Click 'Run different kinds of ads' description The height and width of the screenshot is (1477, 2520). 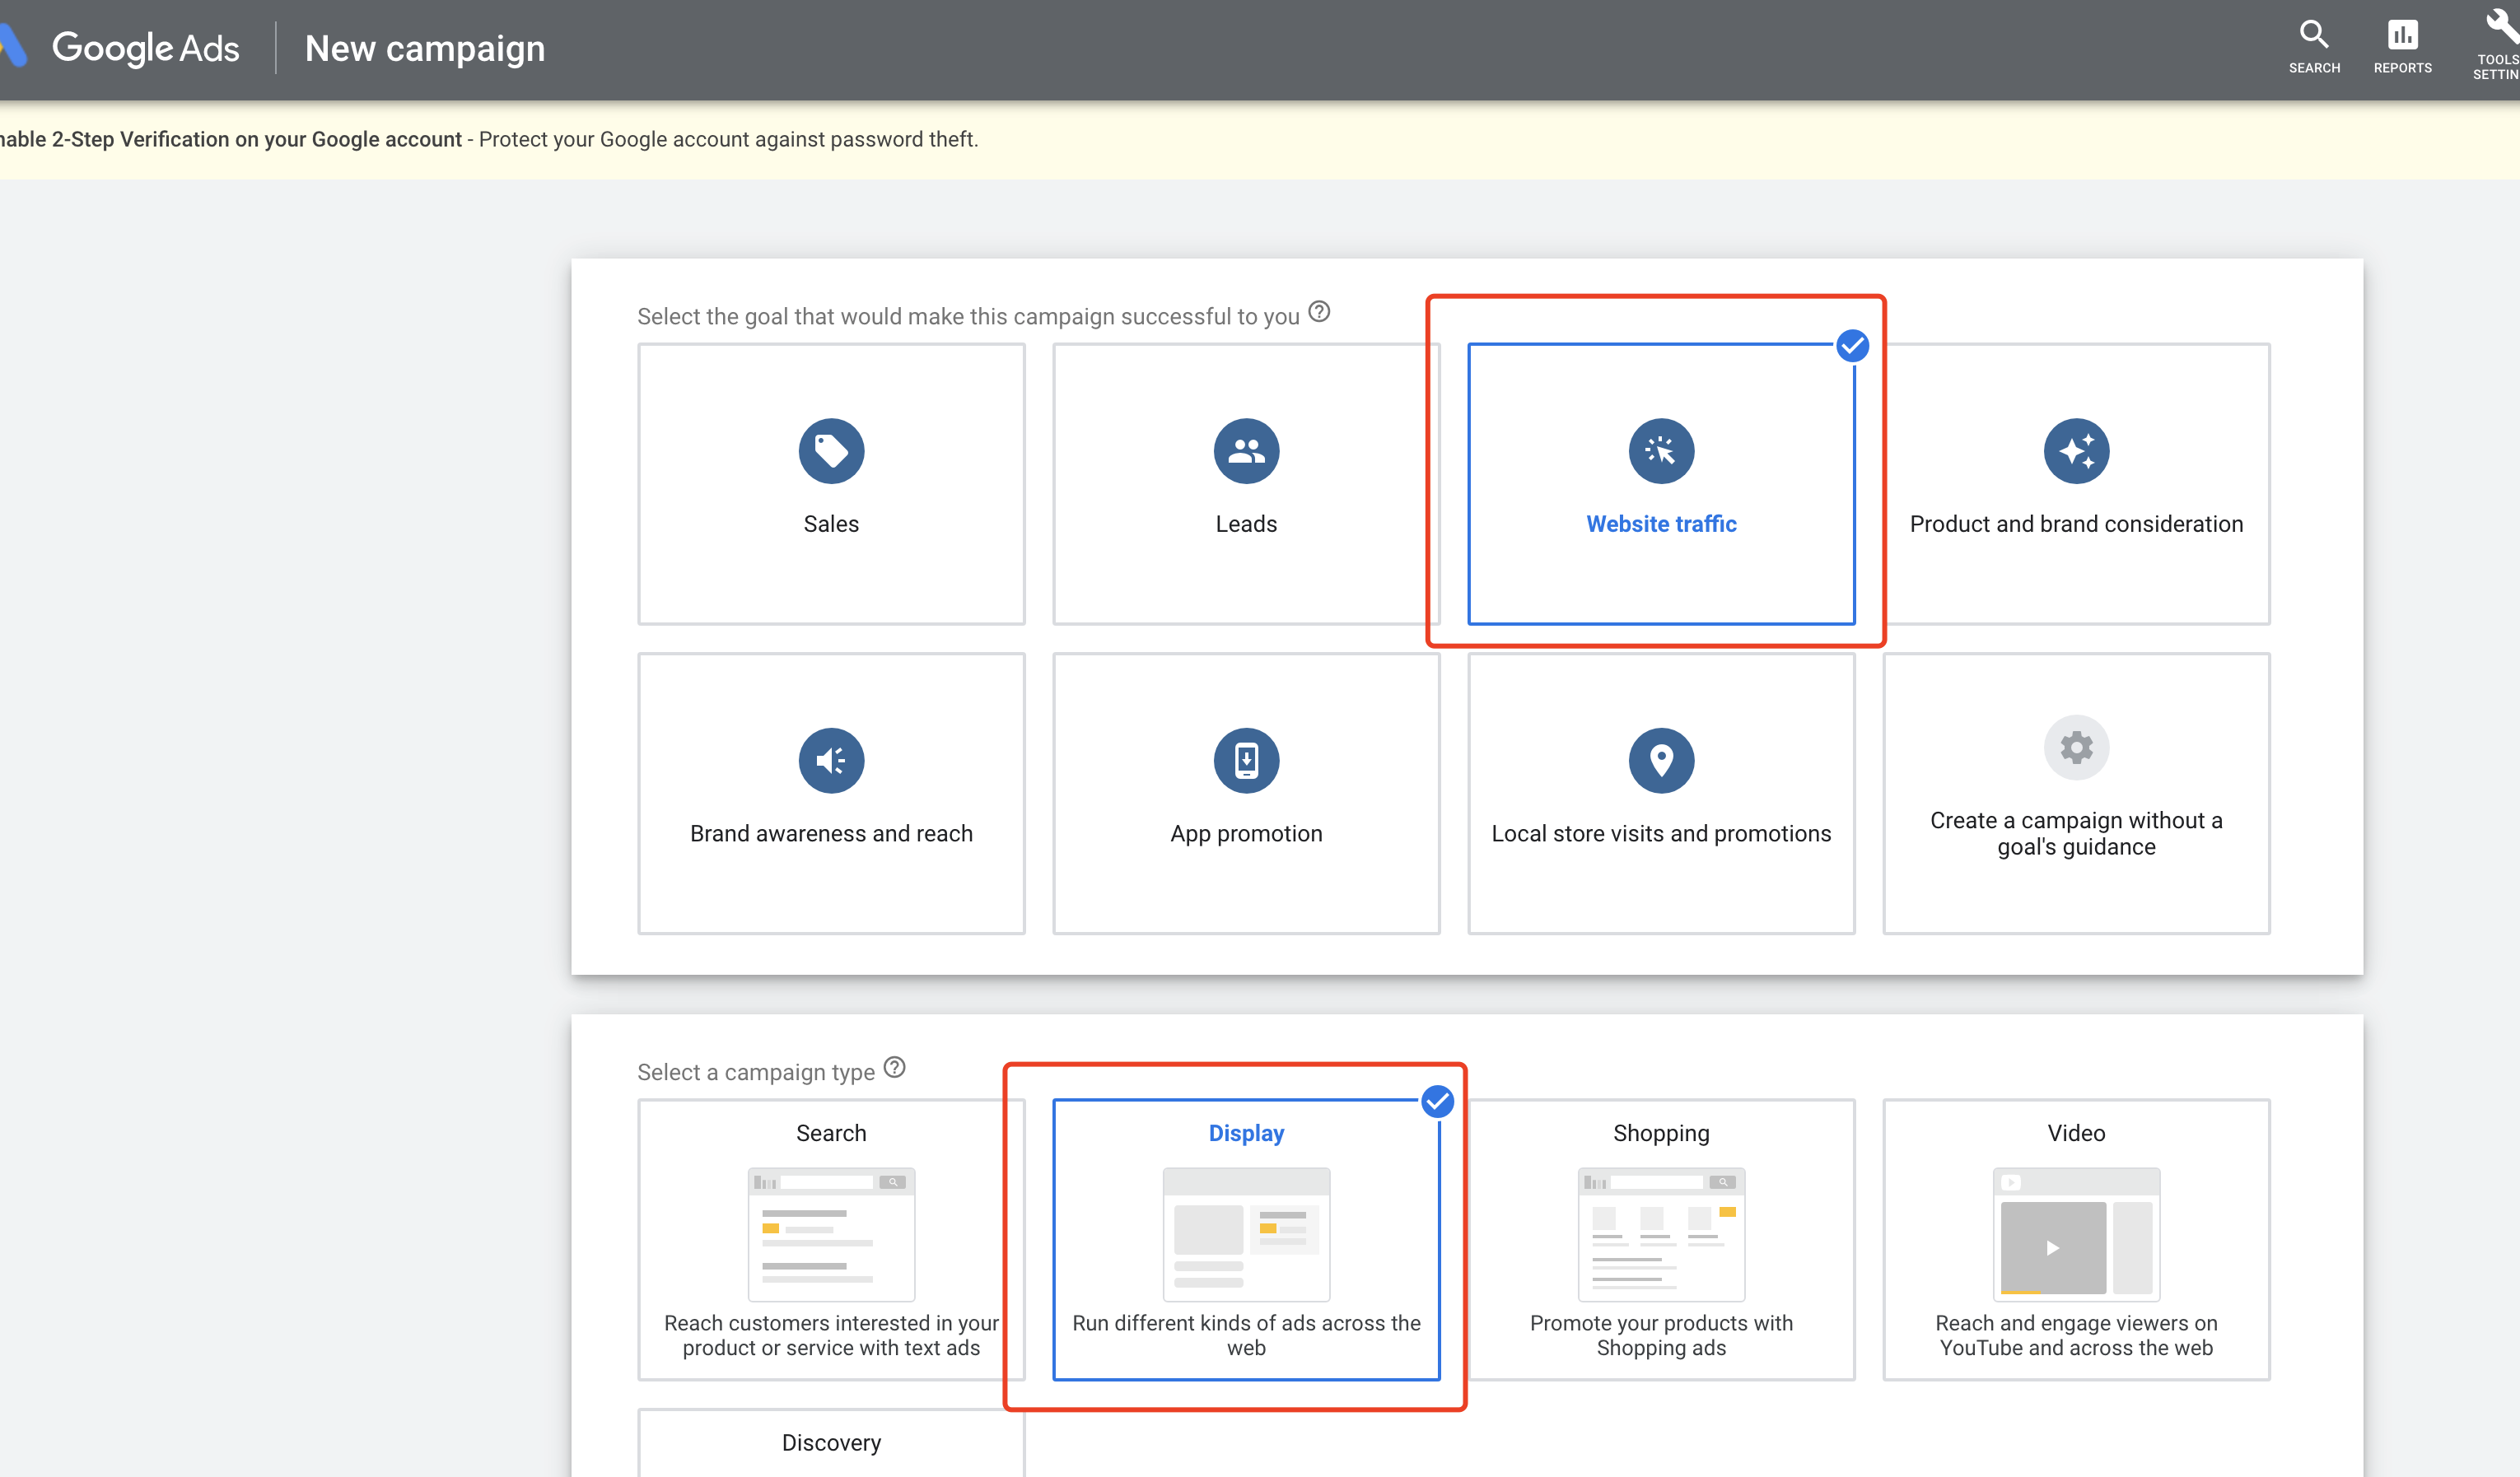pos(1246,1335)
